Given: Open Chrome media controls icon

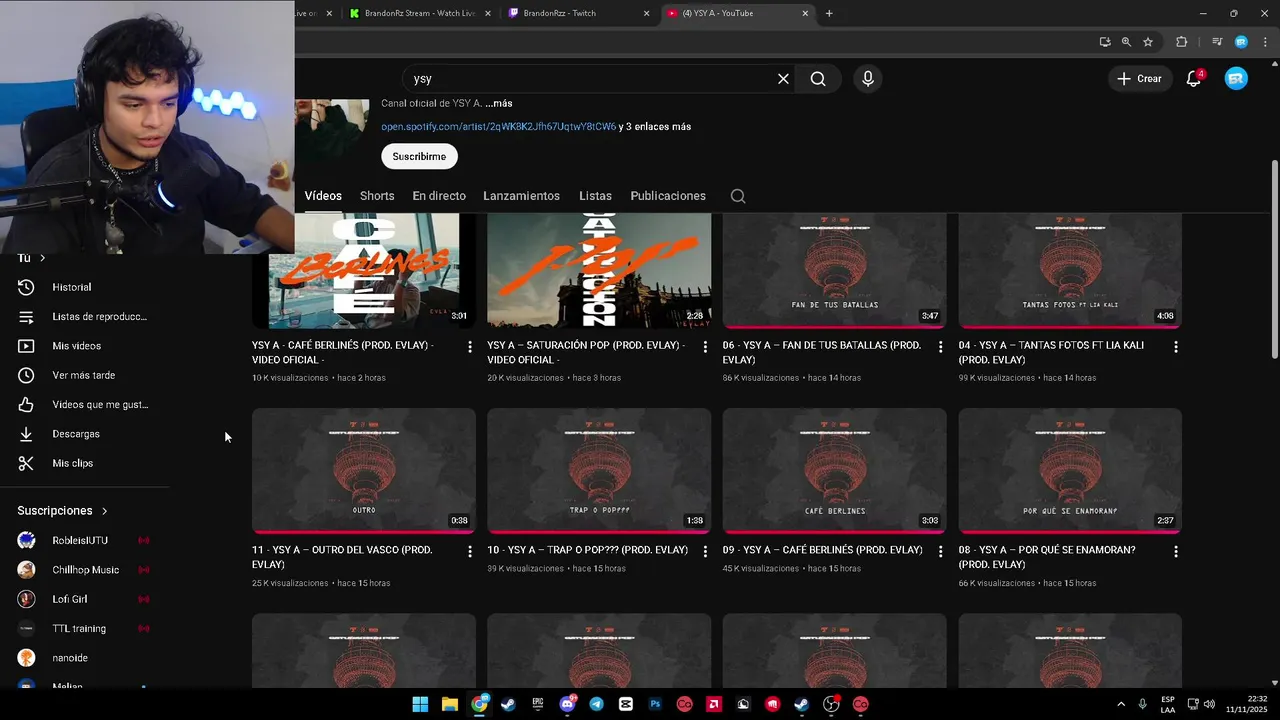Looking at the screenshot, I should click(1217, 42).
